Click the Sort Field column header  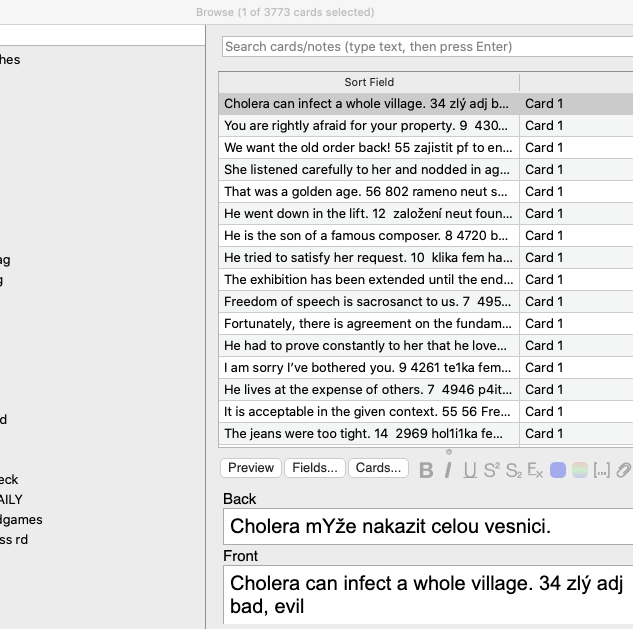(369, 82)
